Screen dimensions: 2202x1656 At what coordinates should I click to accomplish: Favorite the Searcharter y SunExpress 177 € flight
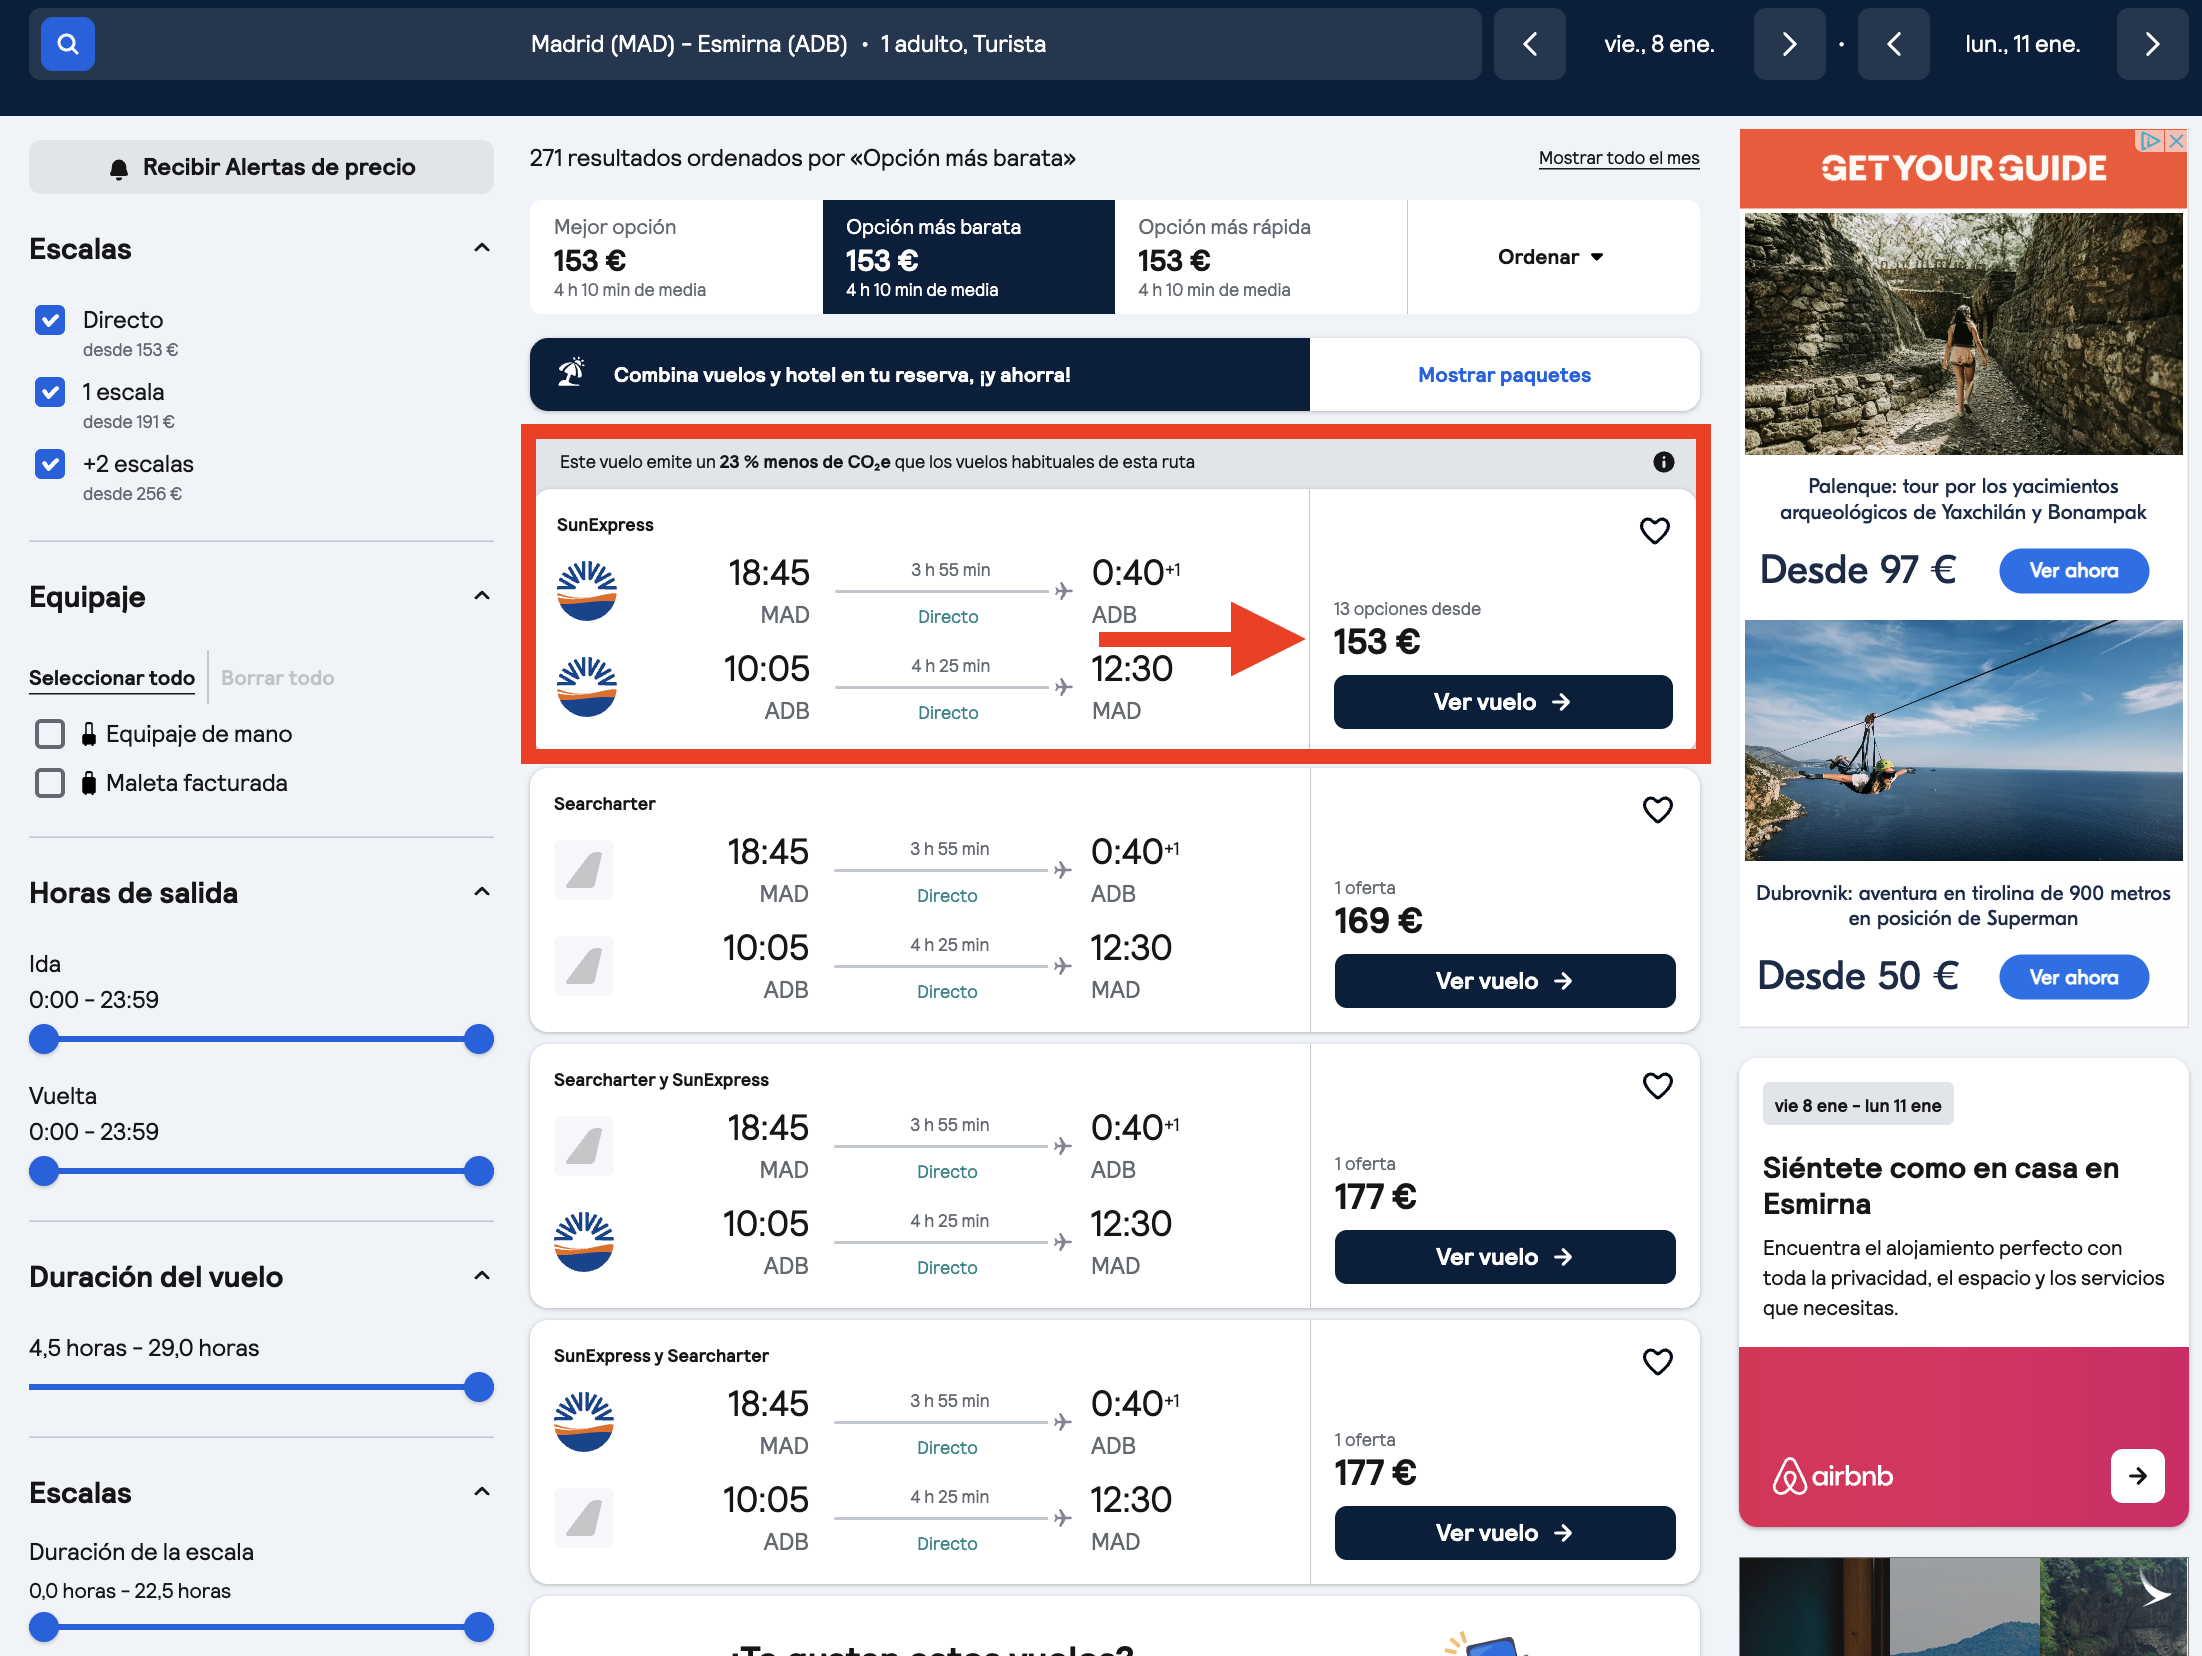pyautogui.click(x=1658, y=1086)
